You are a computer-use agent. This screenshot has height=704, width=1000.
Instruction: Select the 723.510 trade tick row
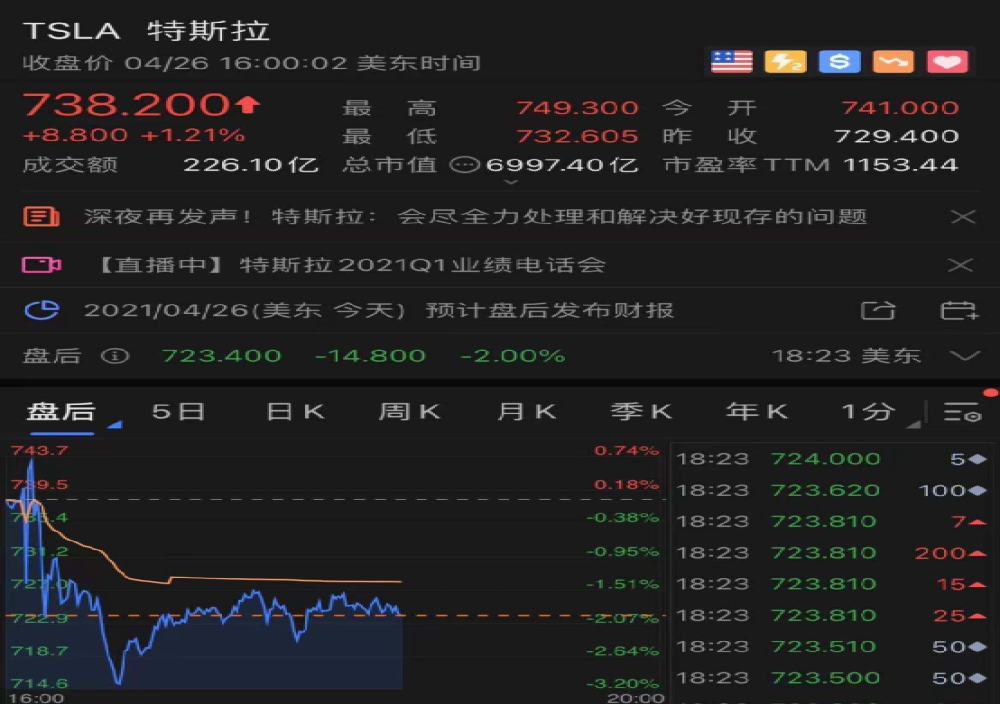pos(832,647)
